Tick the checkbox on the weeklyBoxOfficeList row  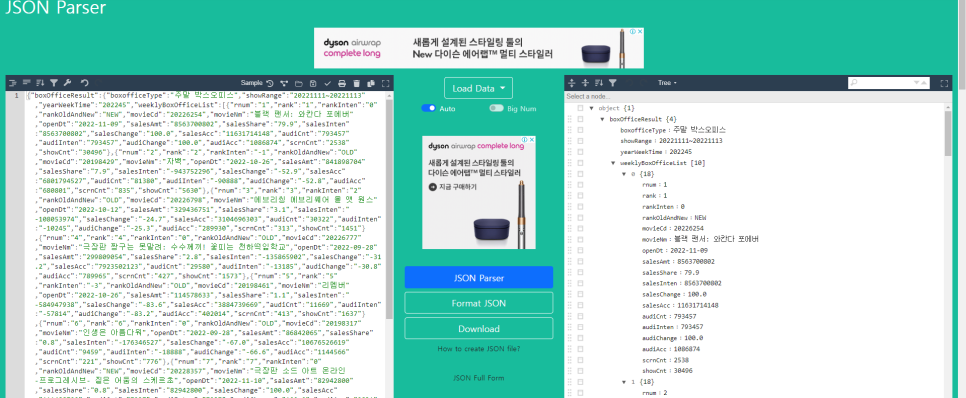tap(580, 163)
